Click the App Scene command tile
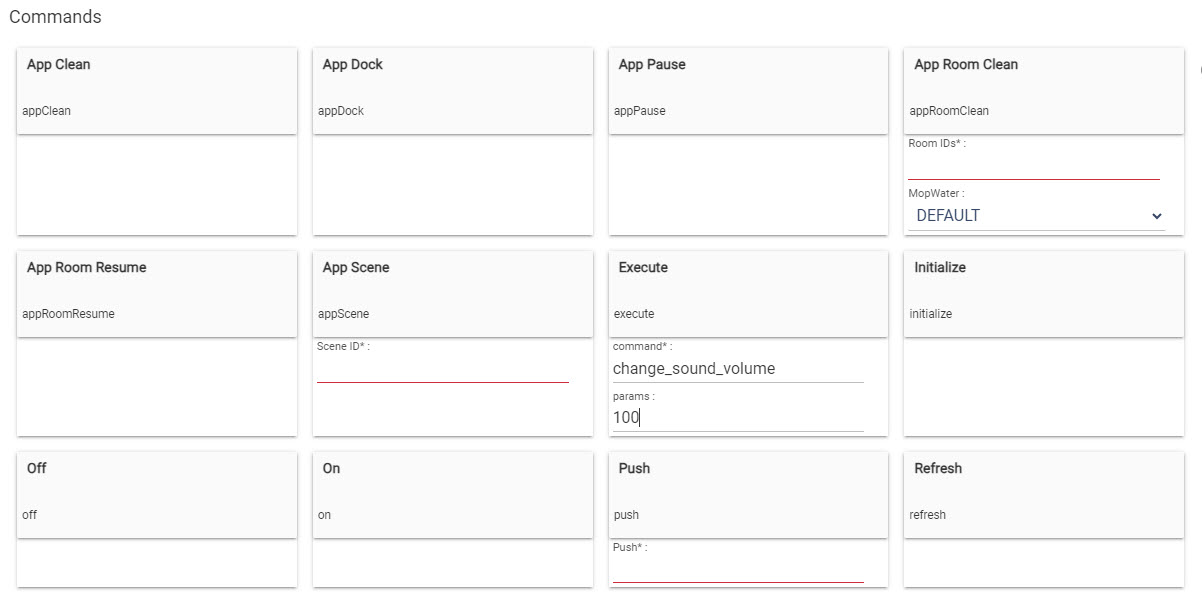This screenshot has width=1202, height=599. click(453, 293)
